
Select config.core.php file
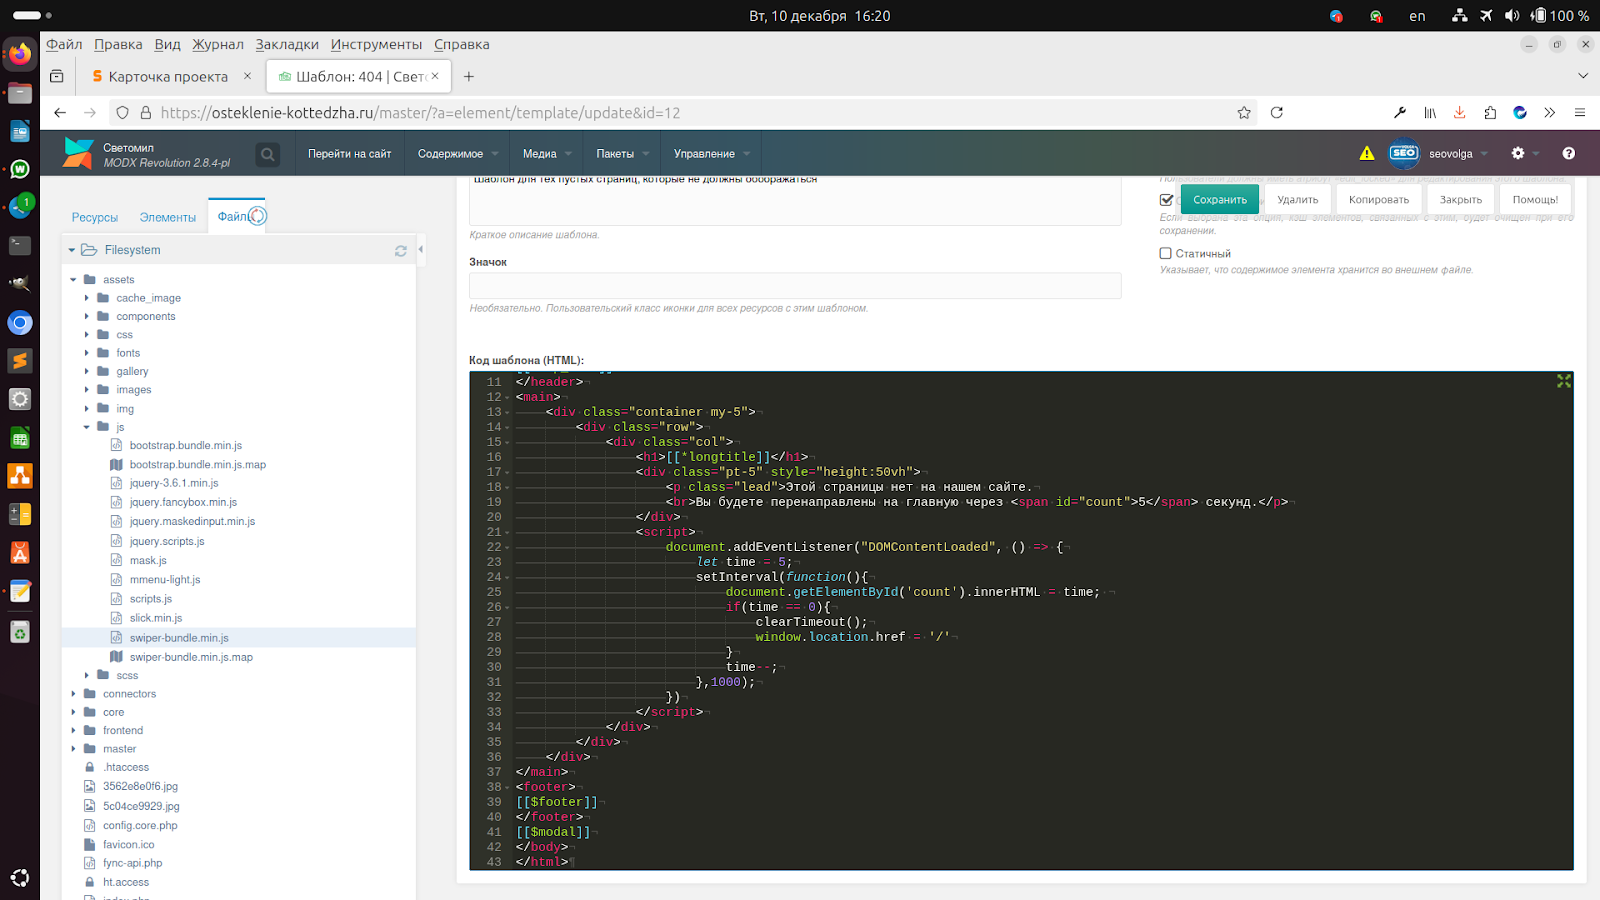(140, 826)
